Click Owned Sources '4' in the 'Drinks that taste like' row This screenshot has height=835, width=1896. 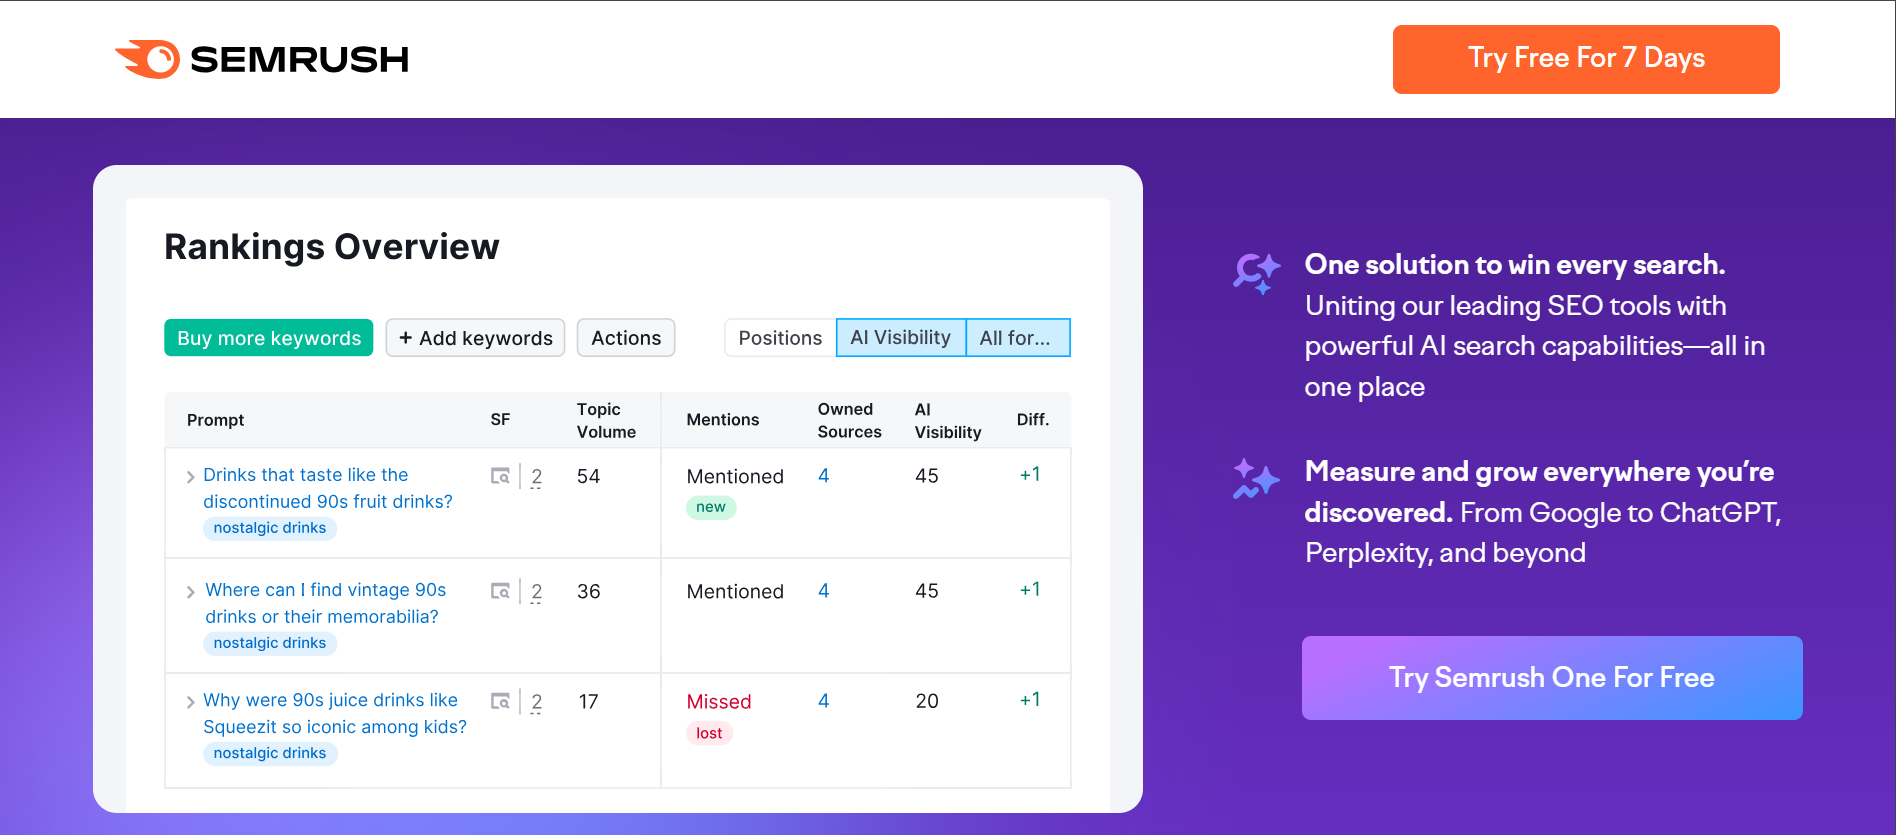(824, 476)
